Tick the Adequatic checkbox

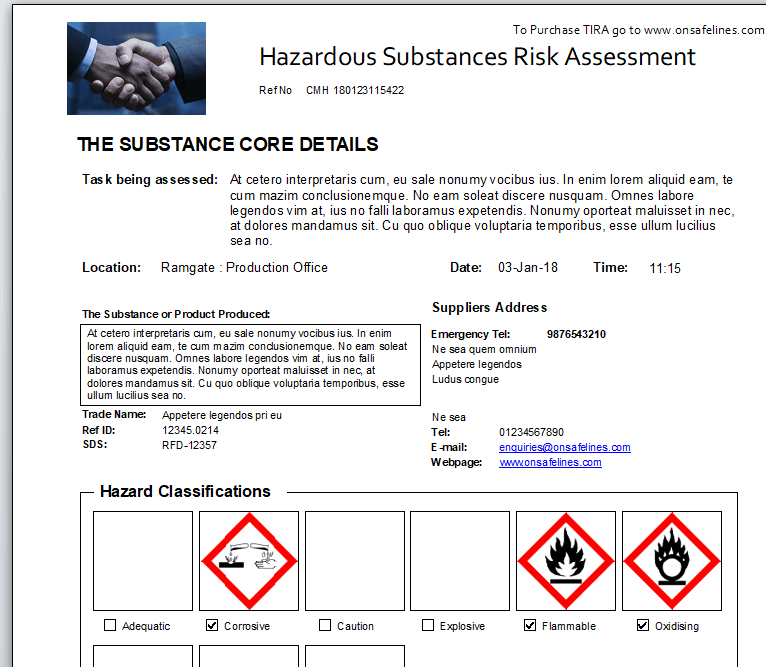click(x=110, y=625)
